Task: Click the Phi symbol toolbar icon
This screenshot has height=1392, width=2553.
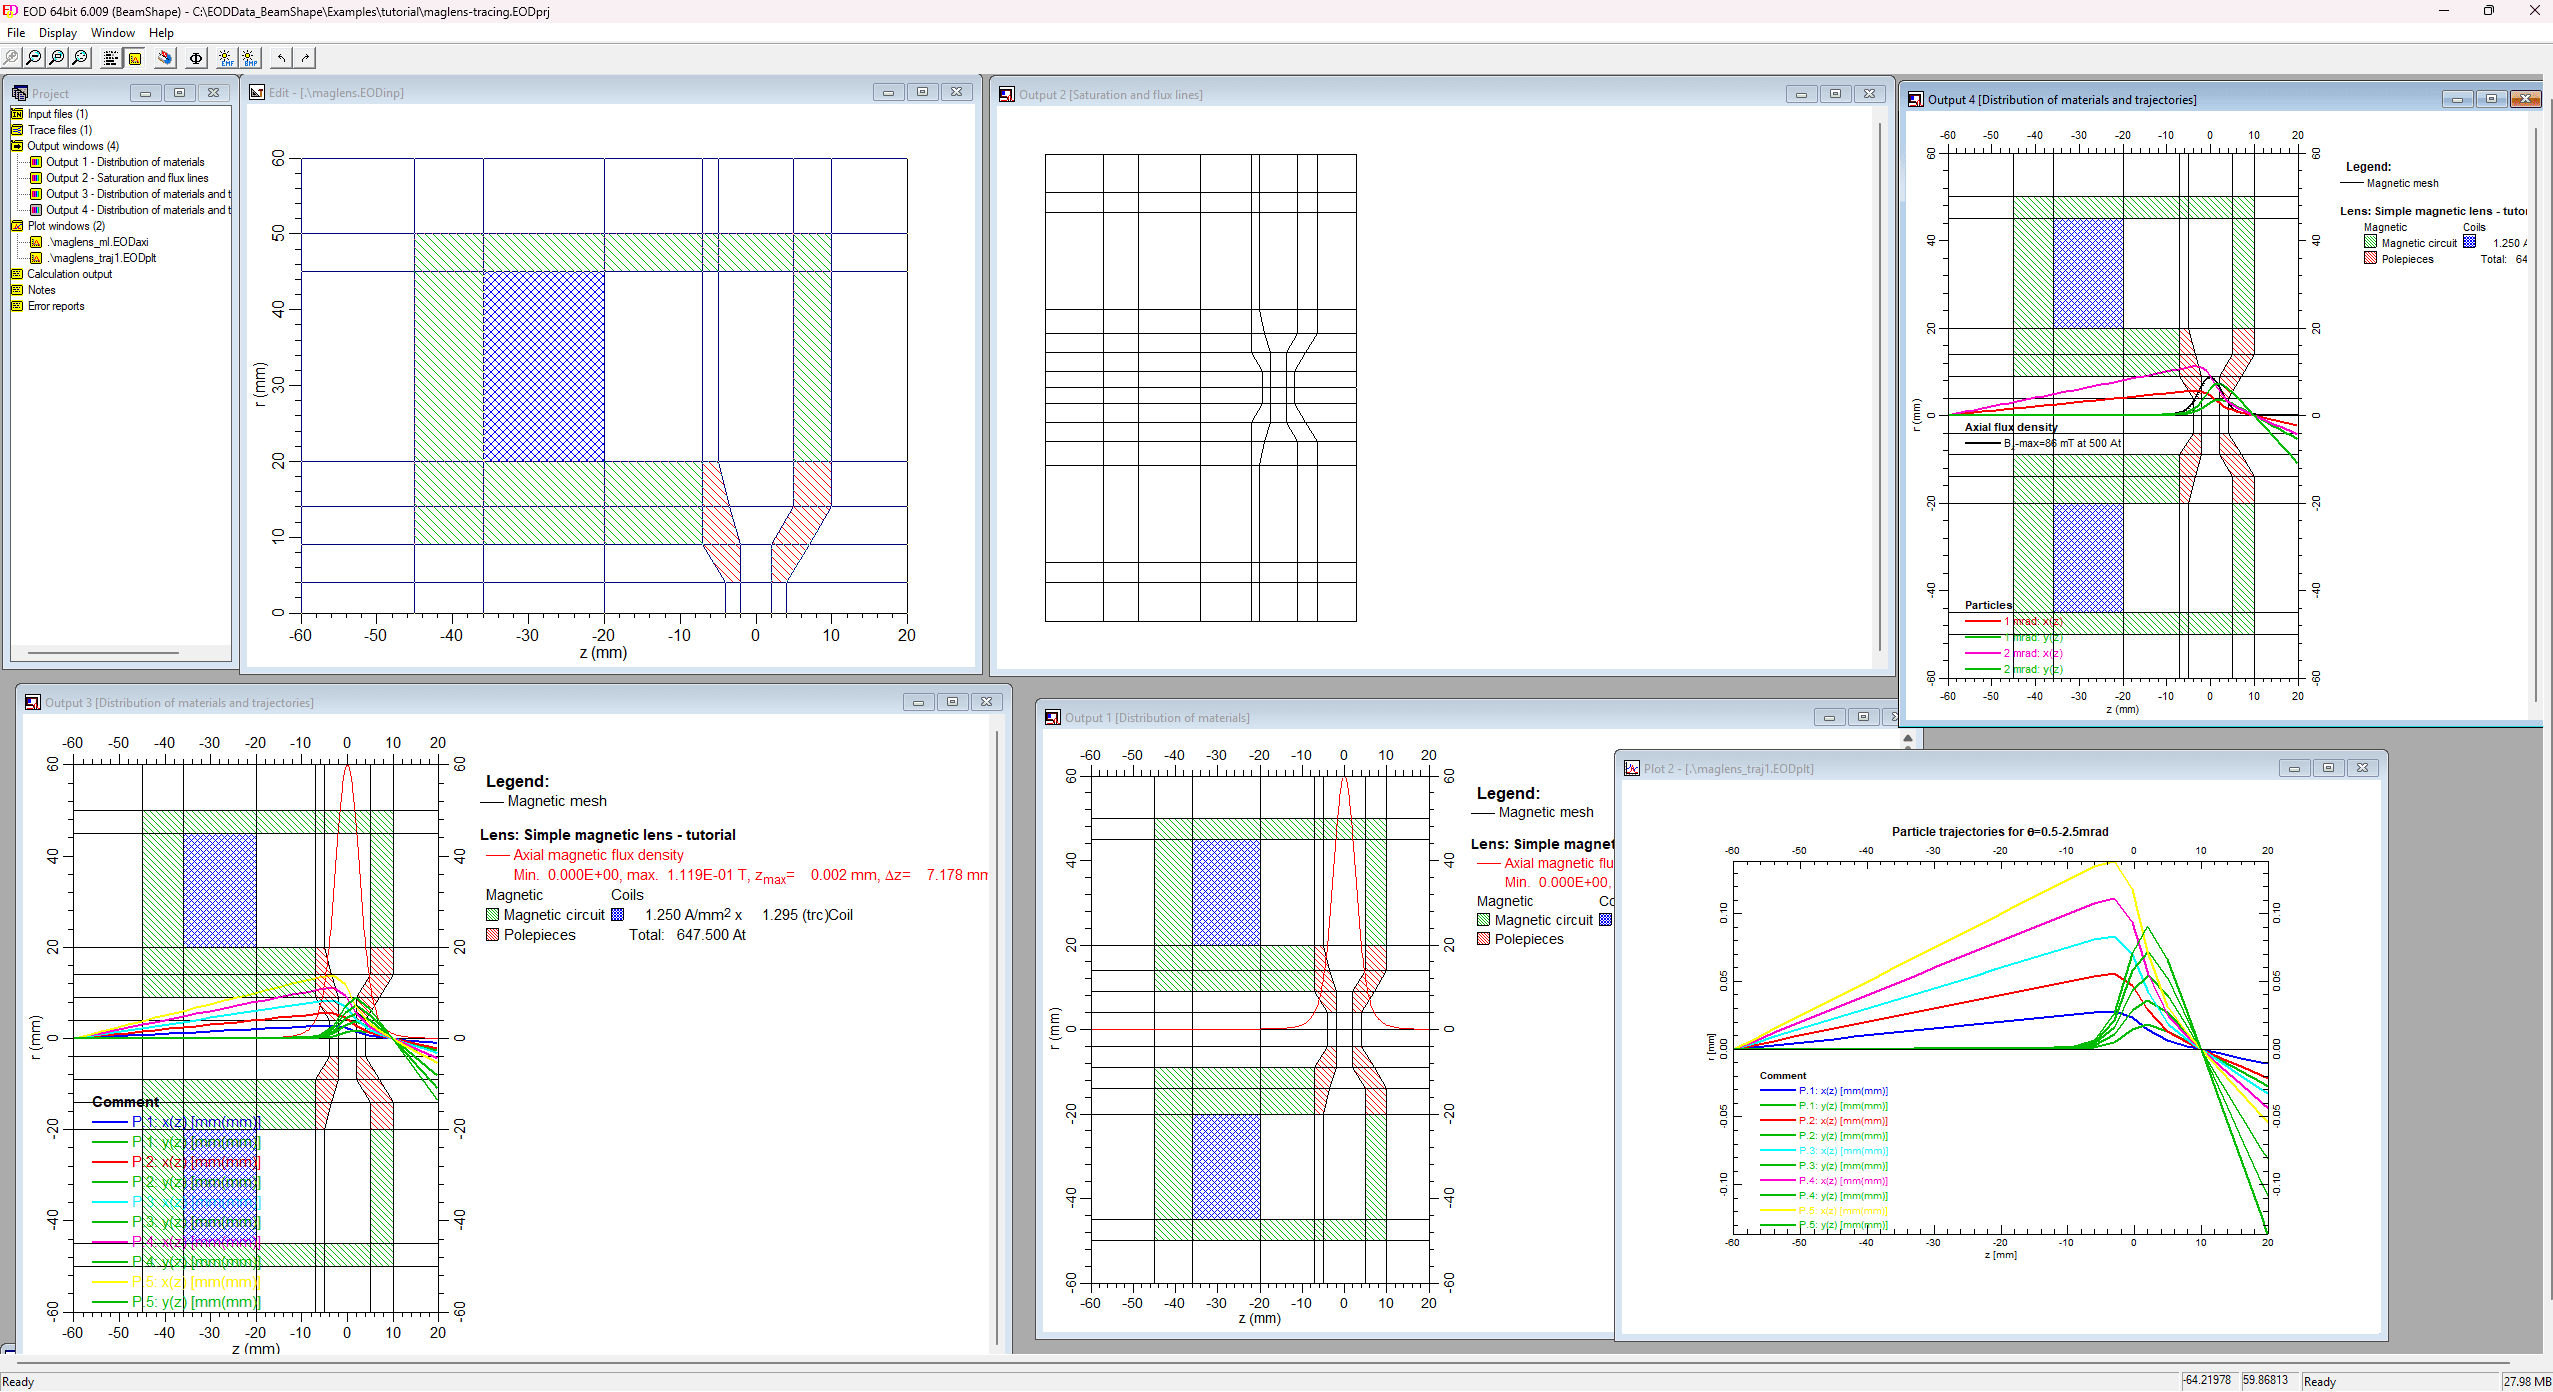Action: pyautogui.click(x=196, y=58)
